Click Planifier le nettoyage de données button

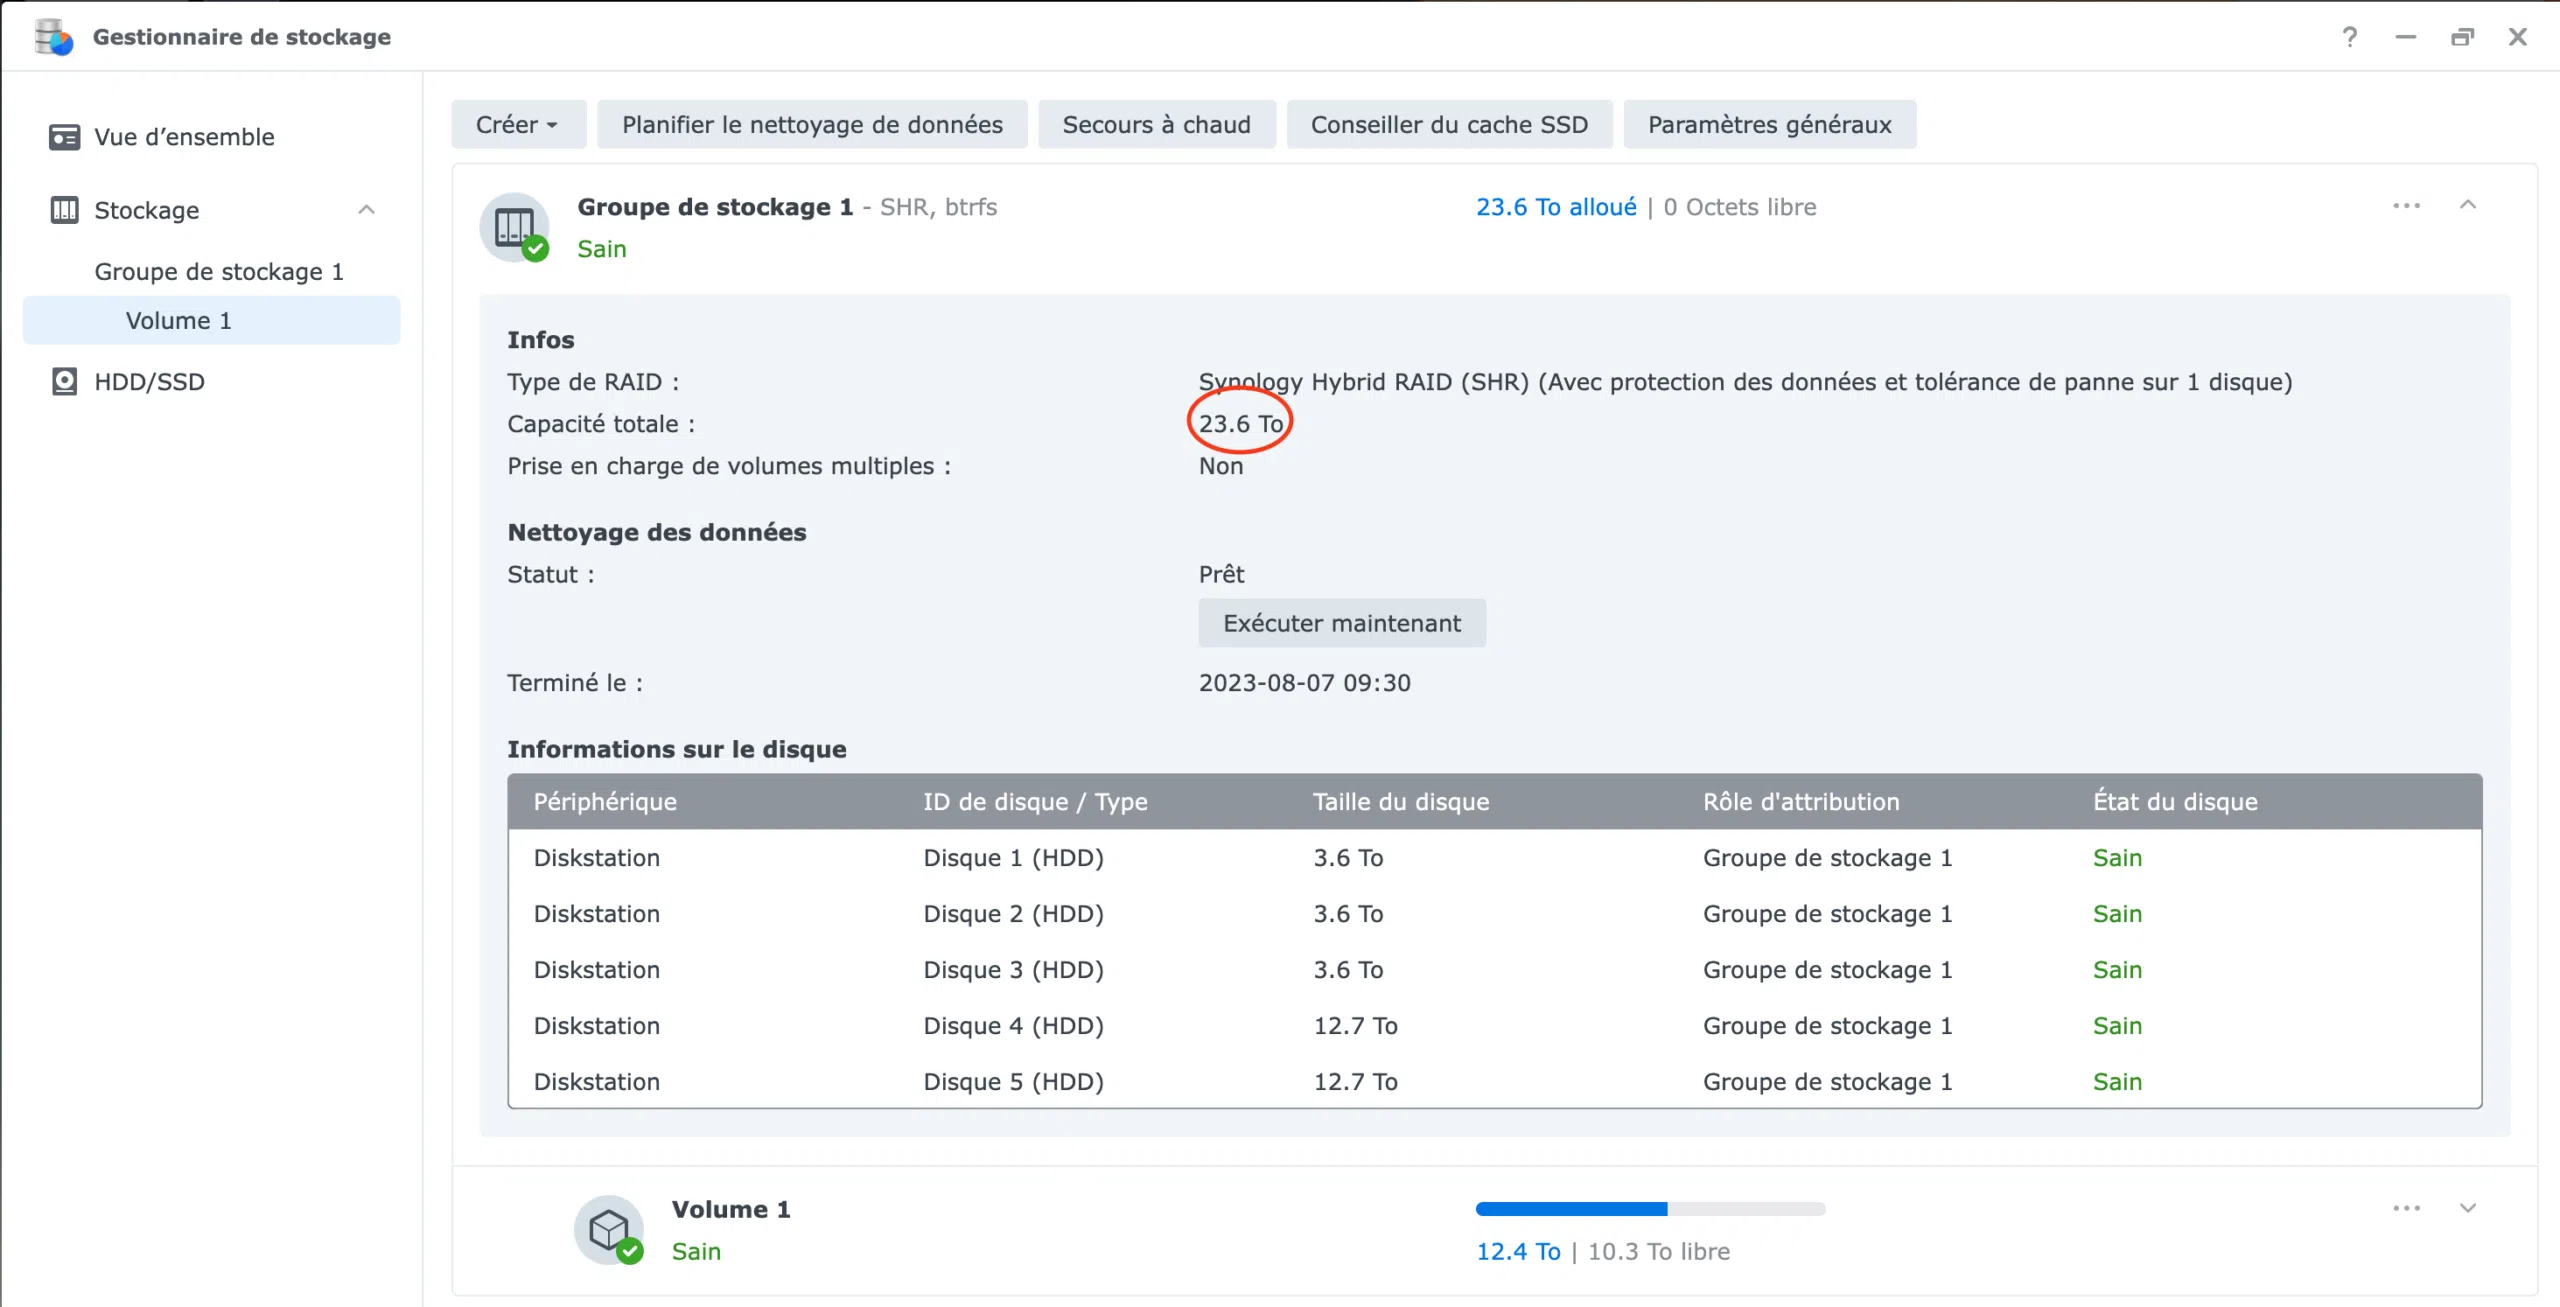(811, 125)
